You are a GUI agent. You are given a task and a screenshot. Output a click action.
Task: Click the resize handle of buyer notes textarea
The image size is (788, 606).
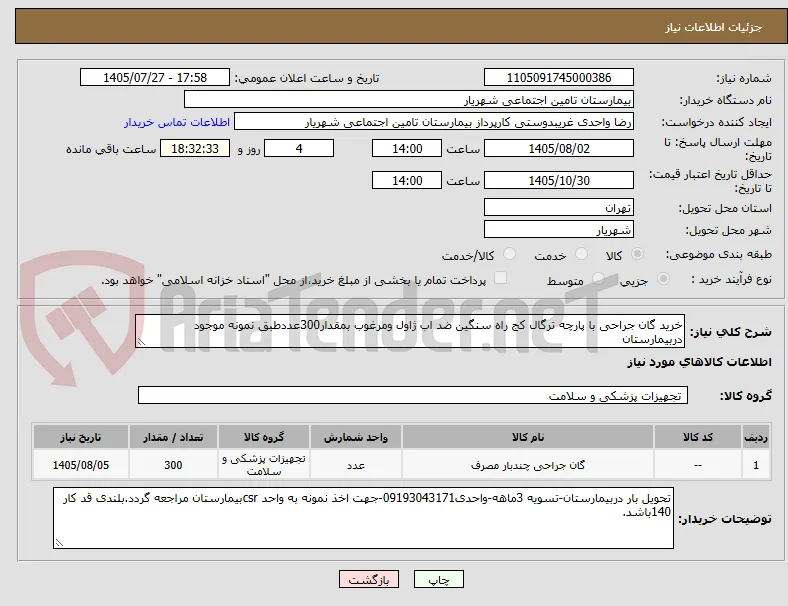click(59, 542)
